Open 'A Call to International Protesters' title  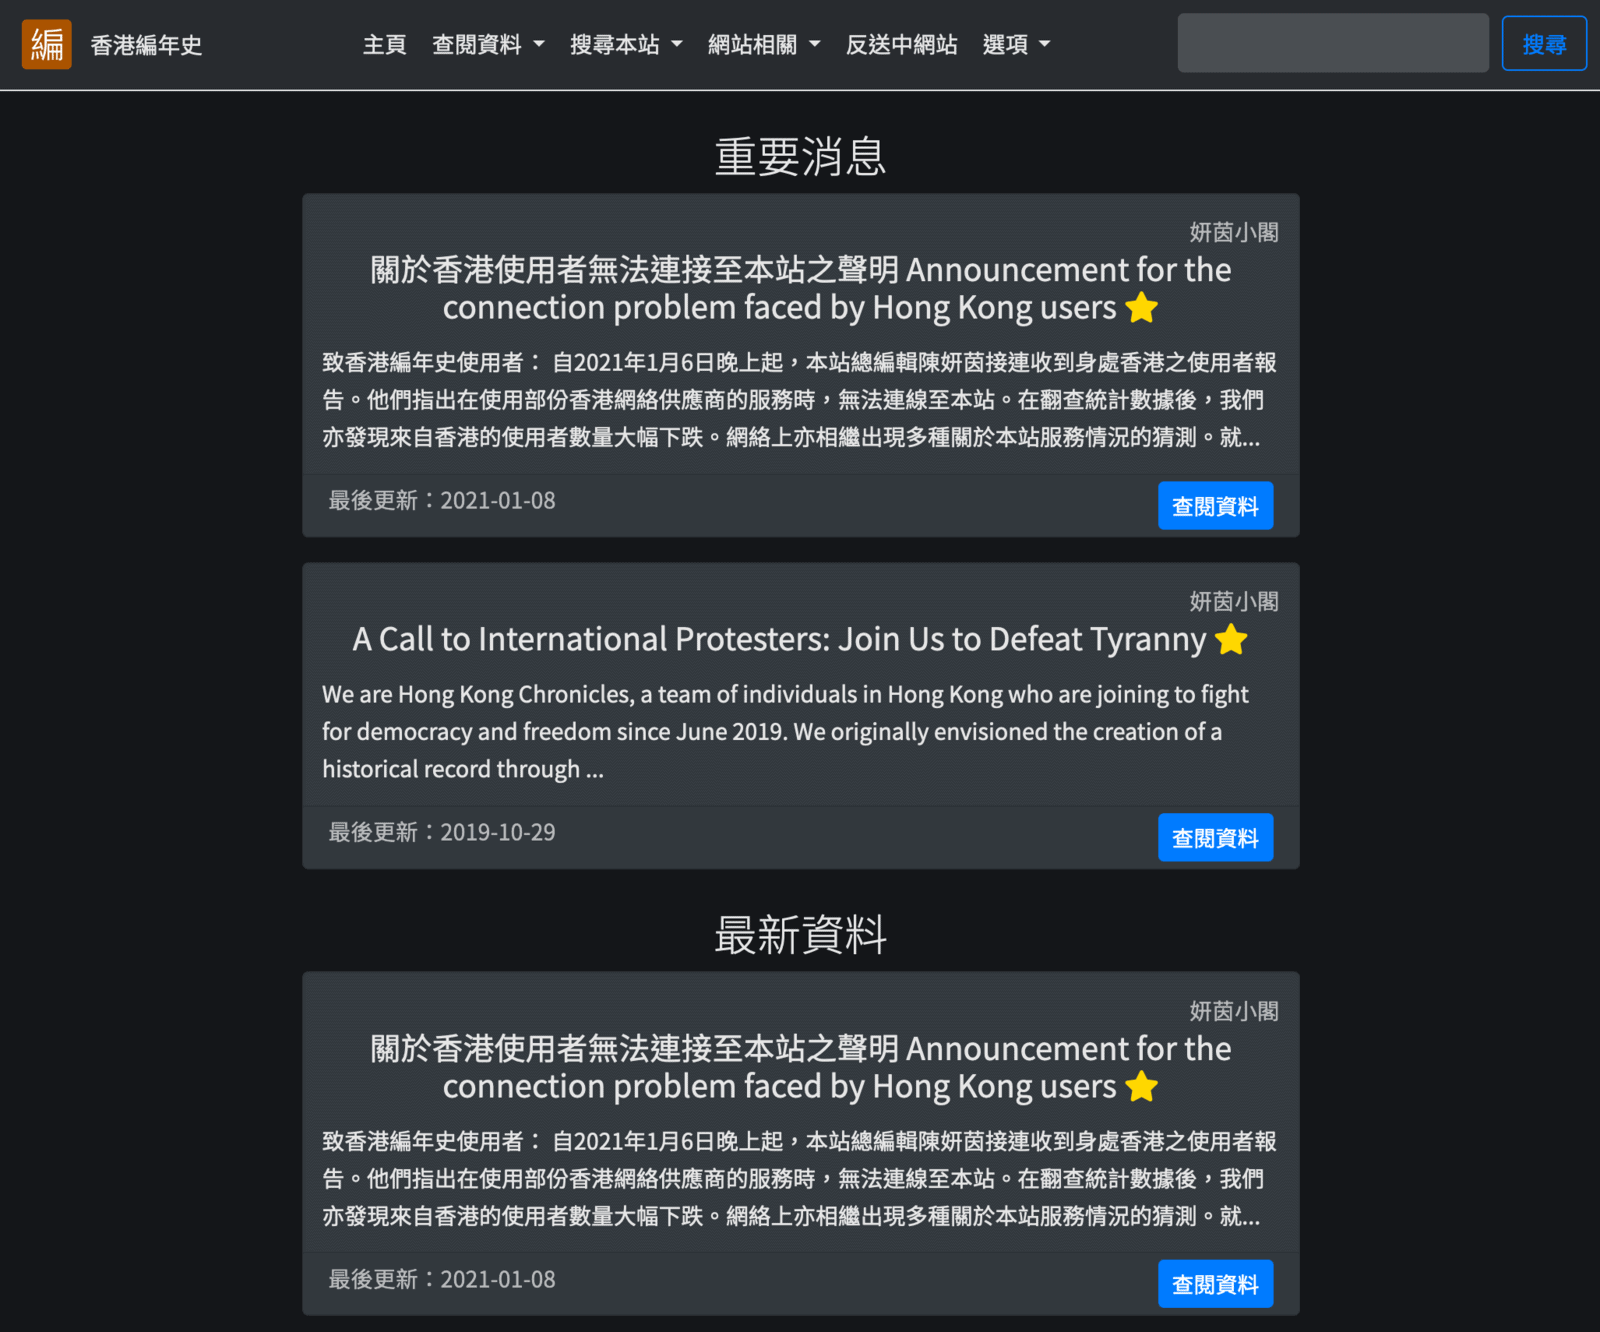click(778, 639)
